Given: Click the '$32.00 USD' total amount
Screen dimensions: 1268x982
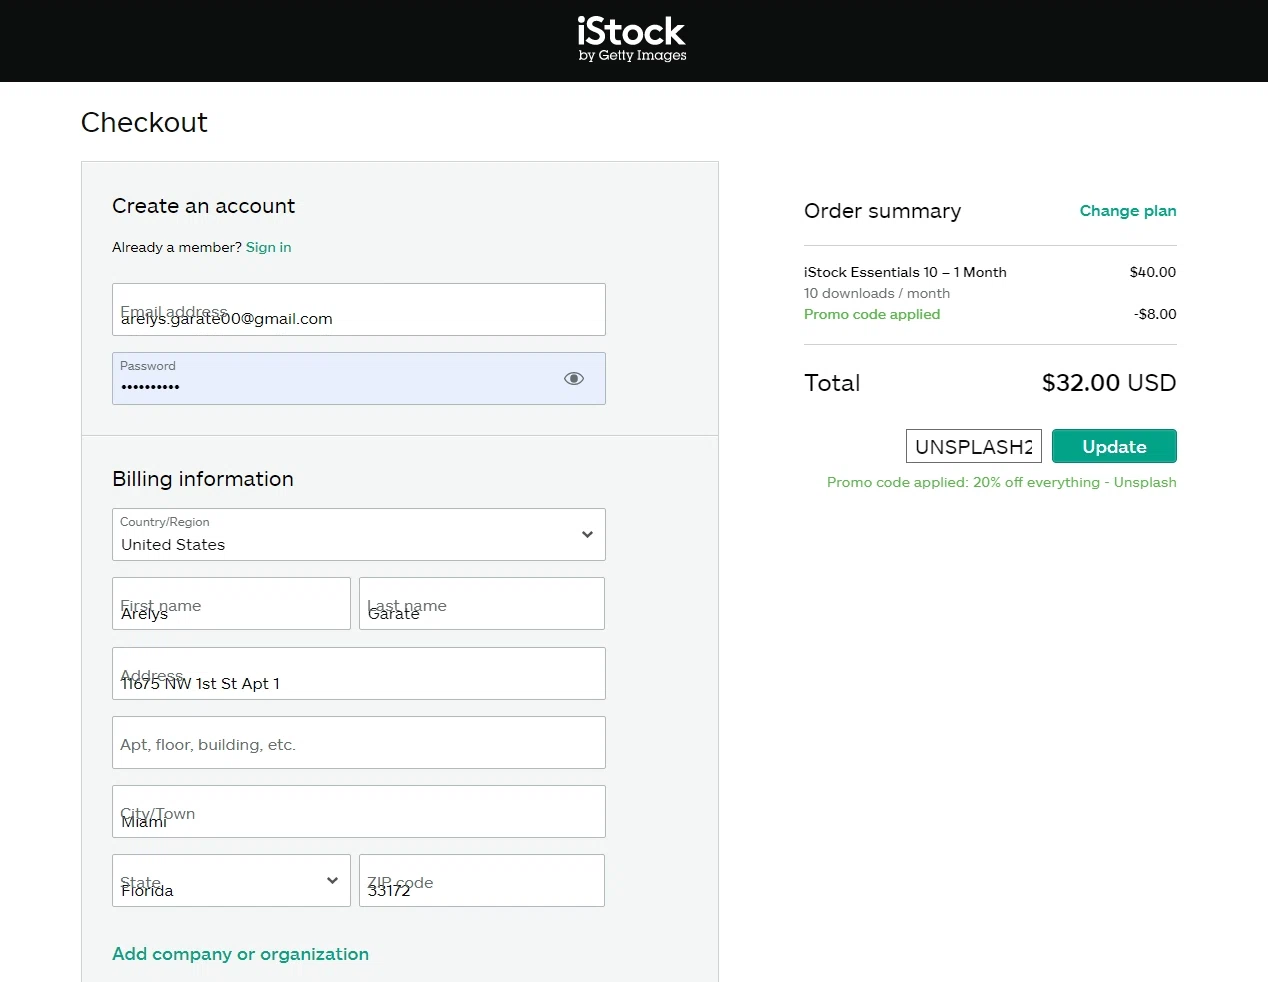Looking at the screenshot, I should (x=1109, y=383).
